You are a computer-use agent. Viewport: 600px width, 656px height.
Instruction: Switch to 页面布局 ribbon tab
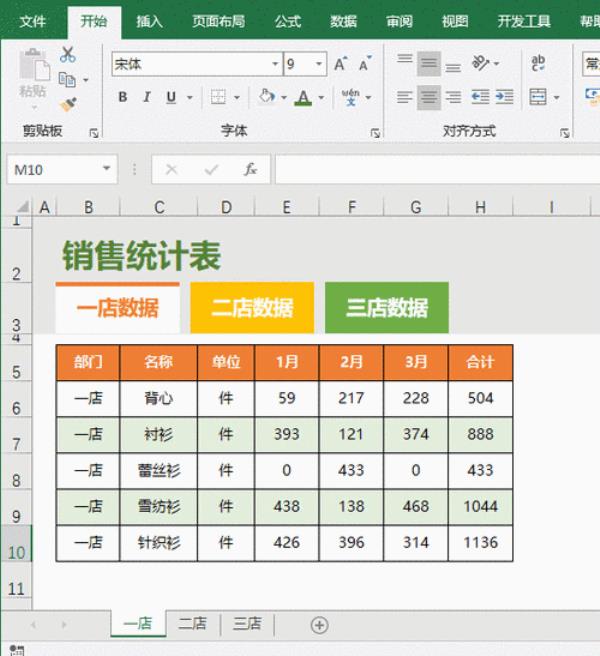pos(218,21)
